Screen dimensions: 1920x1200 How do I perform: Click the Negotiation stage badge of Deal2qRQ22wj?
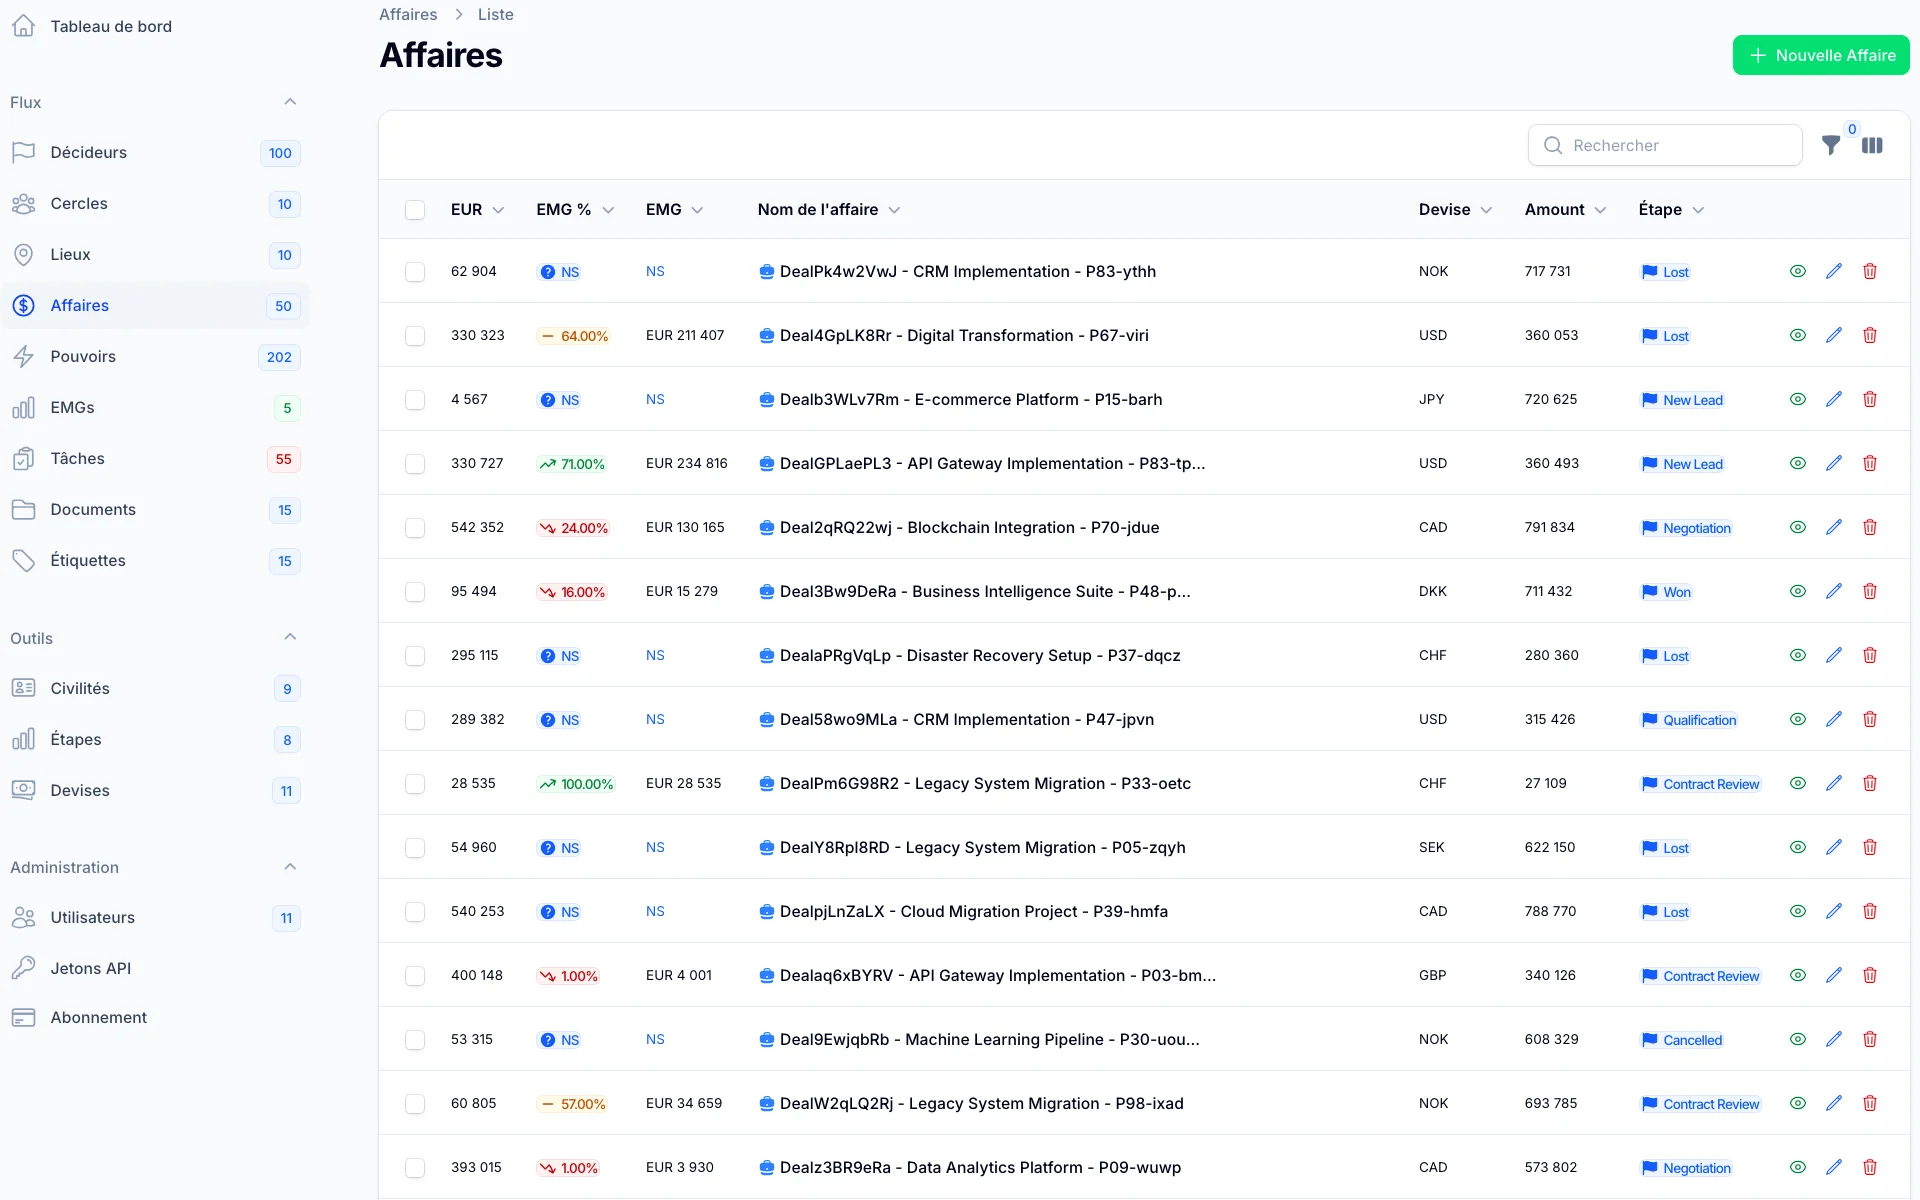1686,528
